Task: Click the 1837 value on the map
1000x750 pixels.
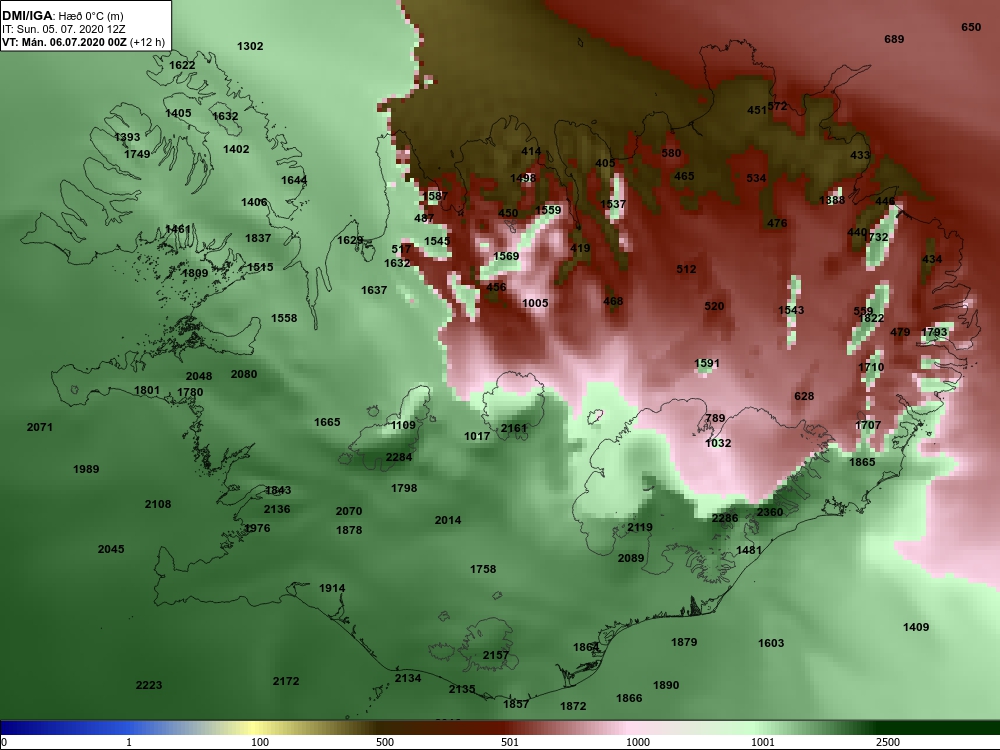Action: coord(258,238)
